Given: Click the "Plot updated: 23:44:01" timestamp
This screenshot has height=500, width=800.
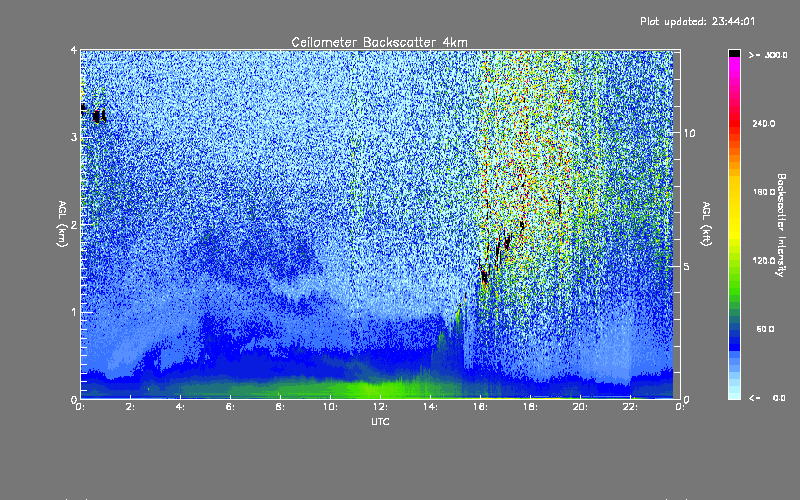Looking at the screenshot, I should pyautogui.click(x=697, y=21).
